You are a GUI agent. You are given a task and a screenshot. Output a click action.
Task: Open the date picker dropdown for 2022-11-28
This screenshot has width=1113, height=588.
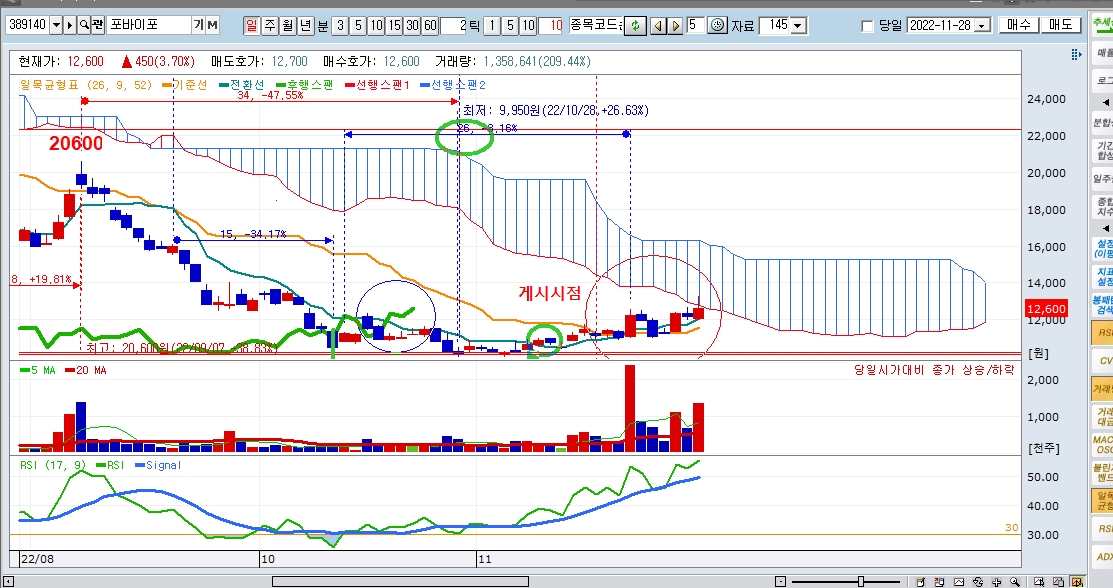click(981, 25)
